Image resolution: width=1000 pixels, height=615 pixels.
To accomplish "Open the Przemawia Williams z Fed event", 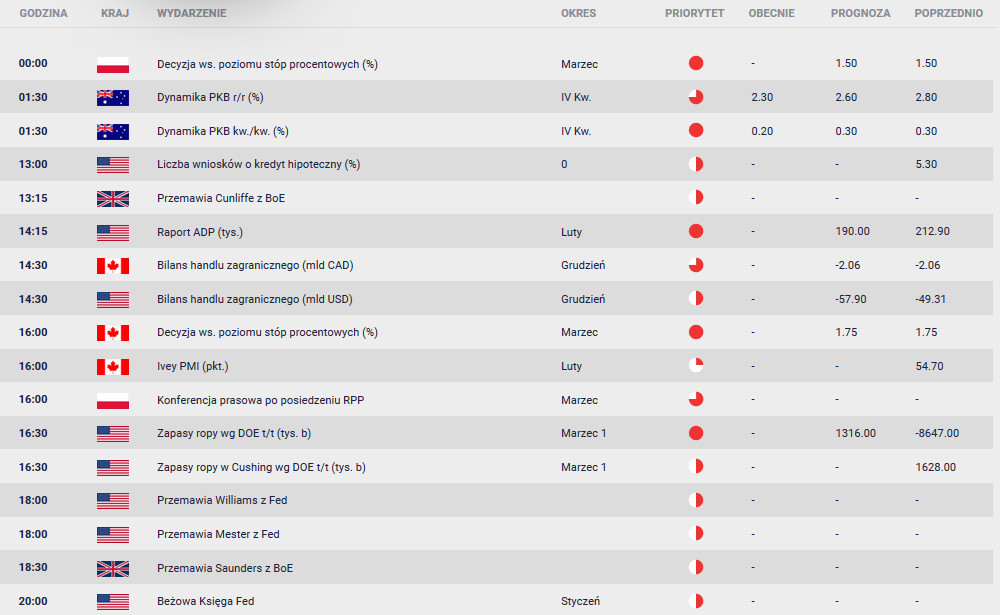I will (222, 501).
